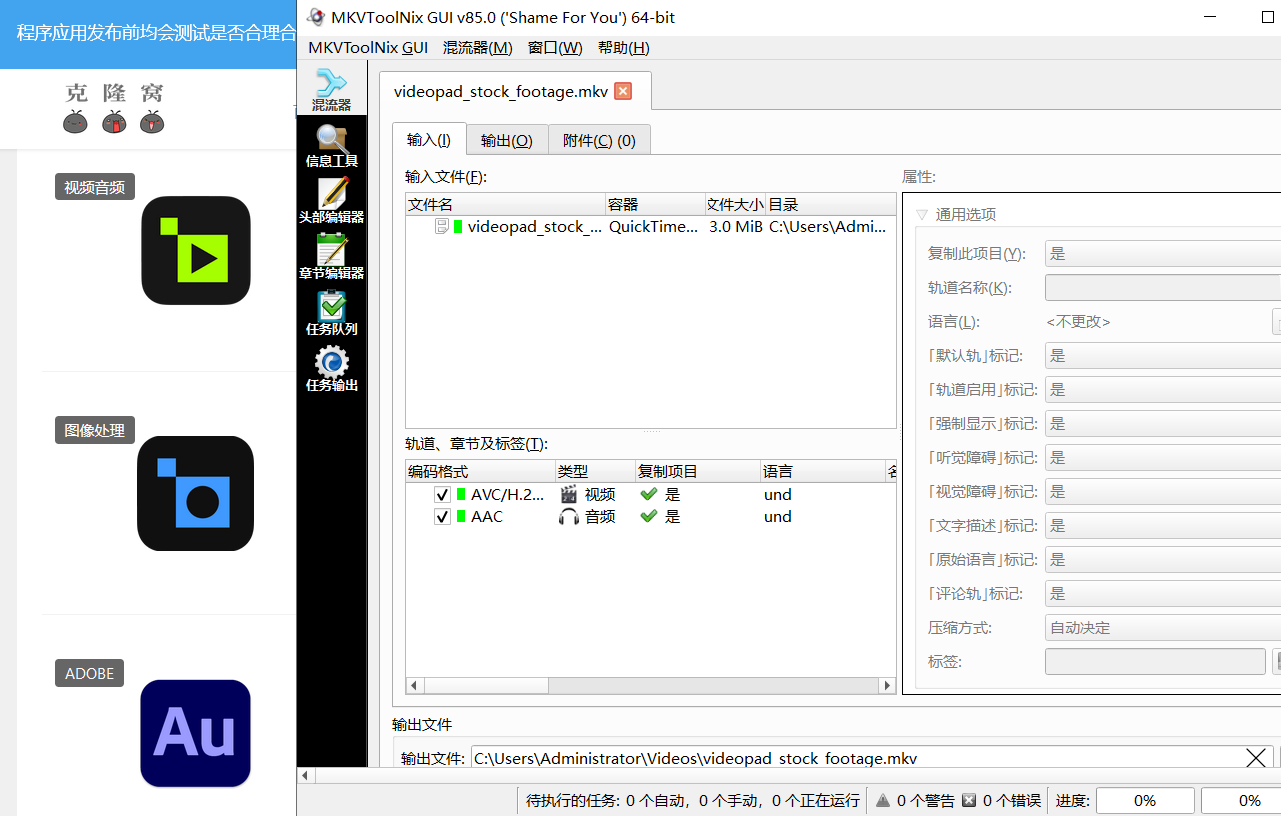Open the 强制显示 flag dropdown

(1162, 424)
